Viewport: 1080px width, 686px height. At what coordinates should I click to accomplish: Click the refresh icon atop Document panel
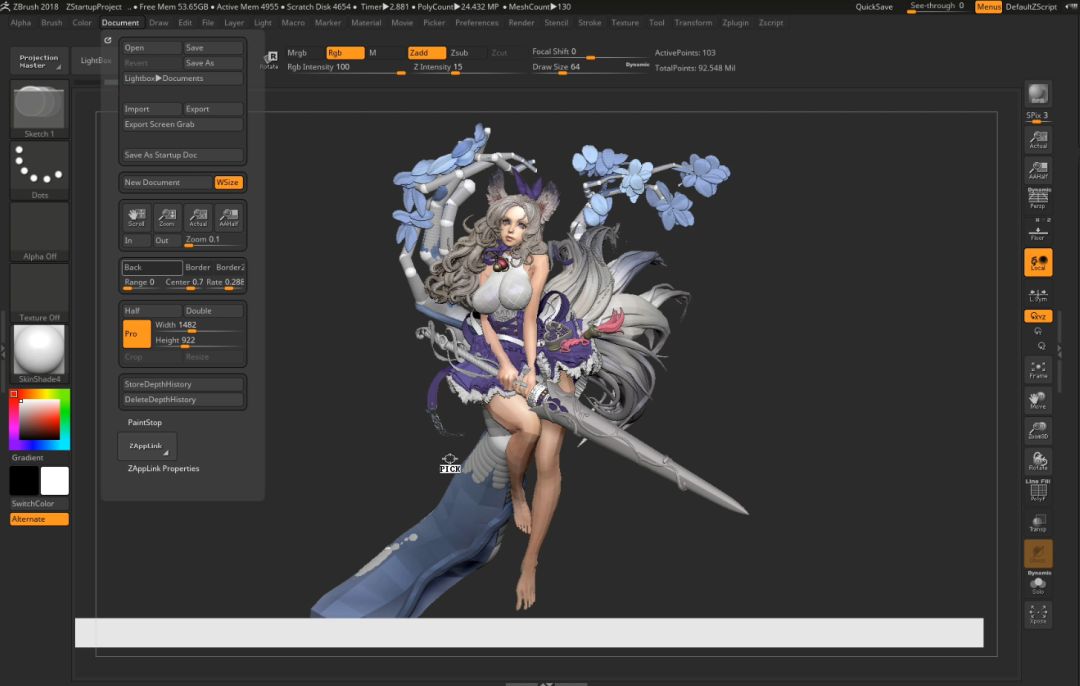tap(108, 40)
